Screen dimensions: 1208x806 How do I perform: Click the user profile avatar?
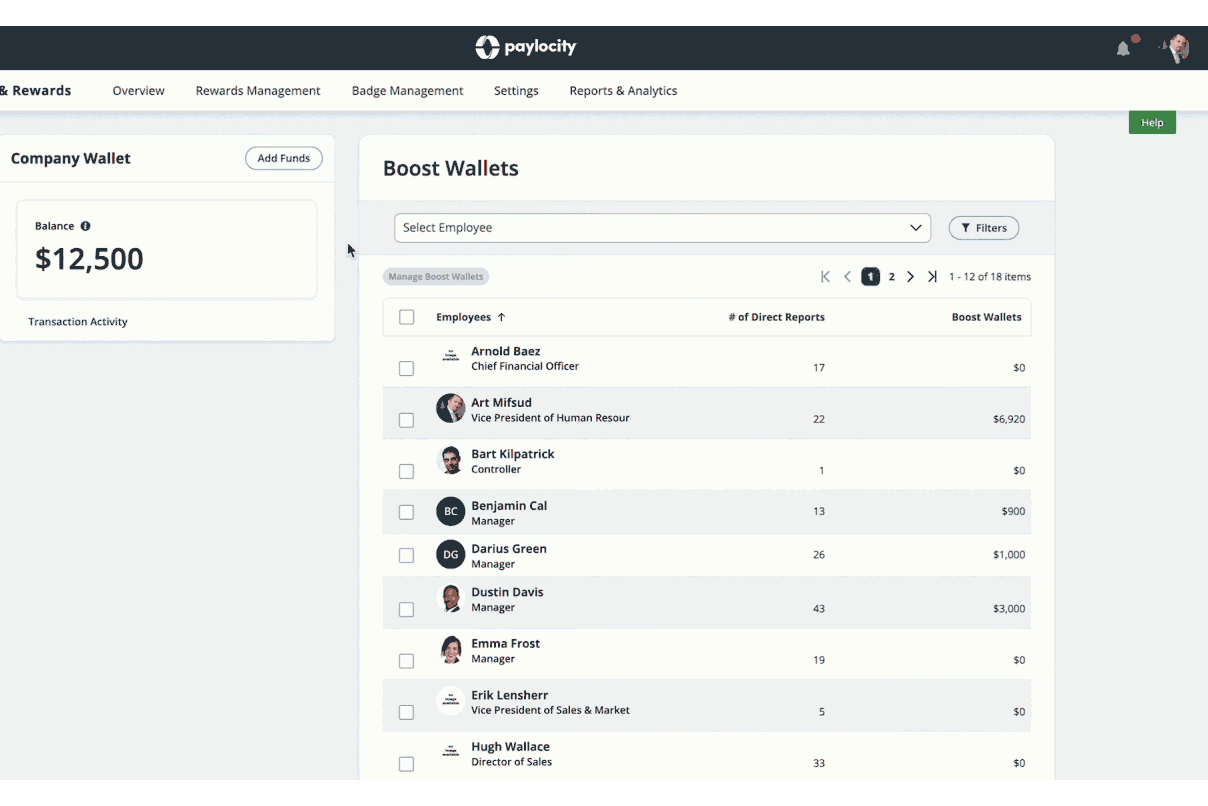[1176, 47]
